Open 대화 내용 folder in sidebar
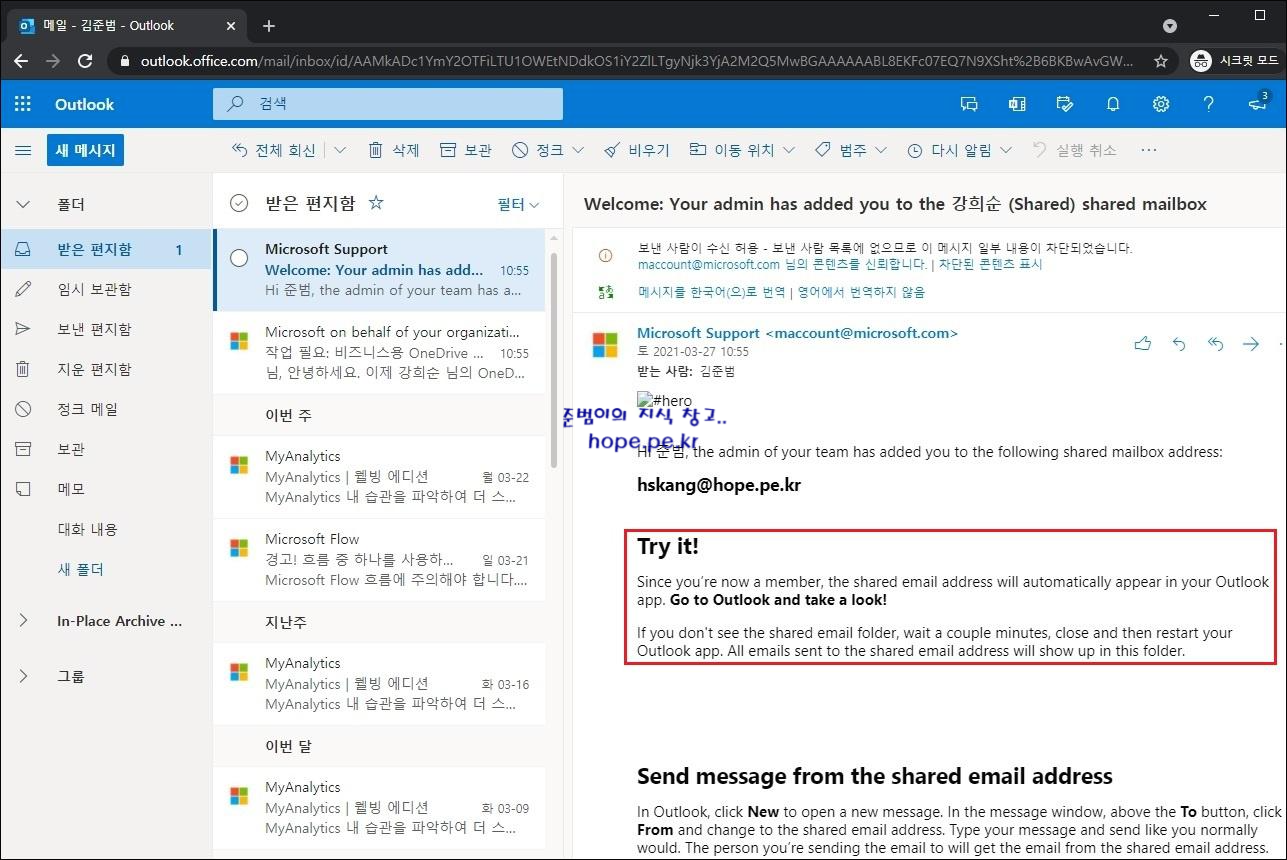 click(106, 530)
